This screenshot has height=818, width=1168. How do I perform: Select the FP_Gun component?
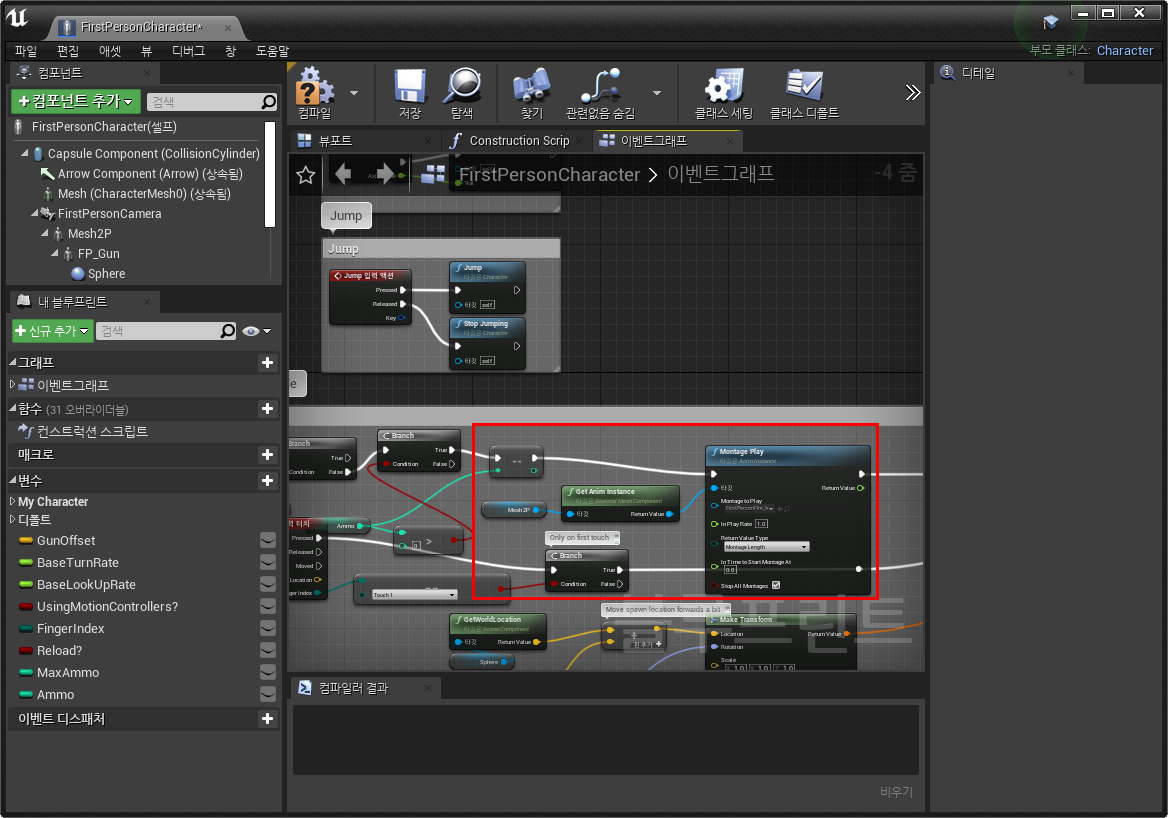pyautogui.click(x=98, y=253)
